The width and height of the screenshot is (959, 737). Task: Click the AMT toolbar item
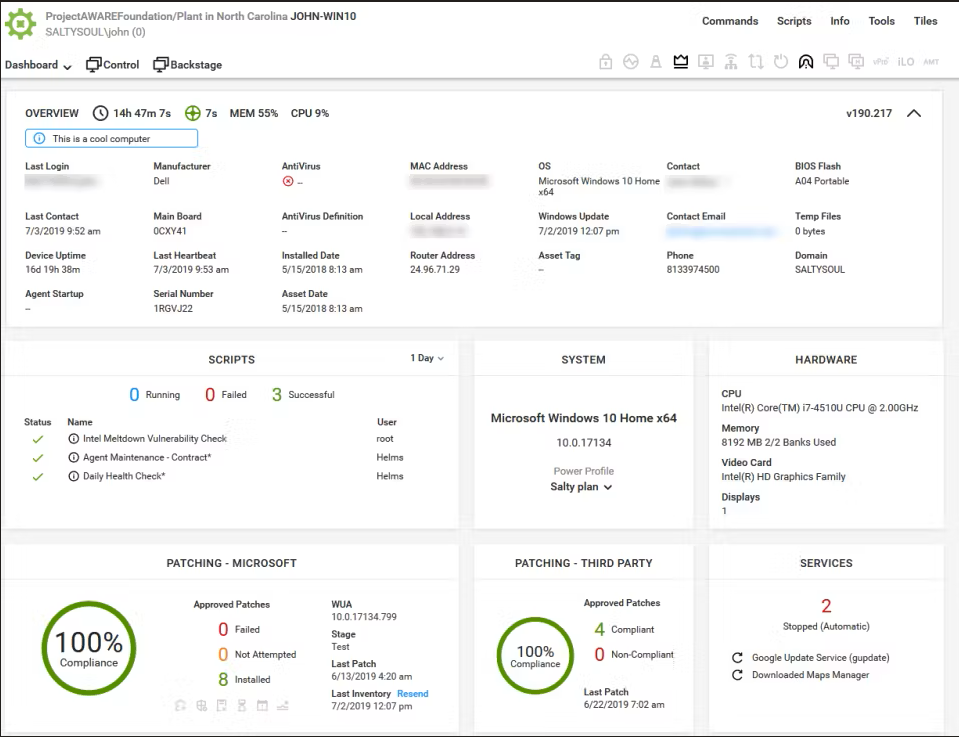pos(931,62)
